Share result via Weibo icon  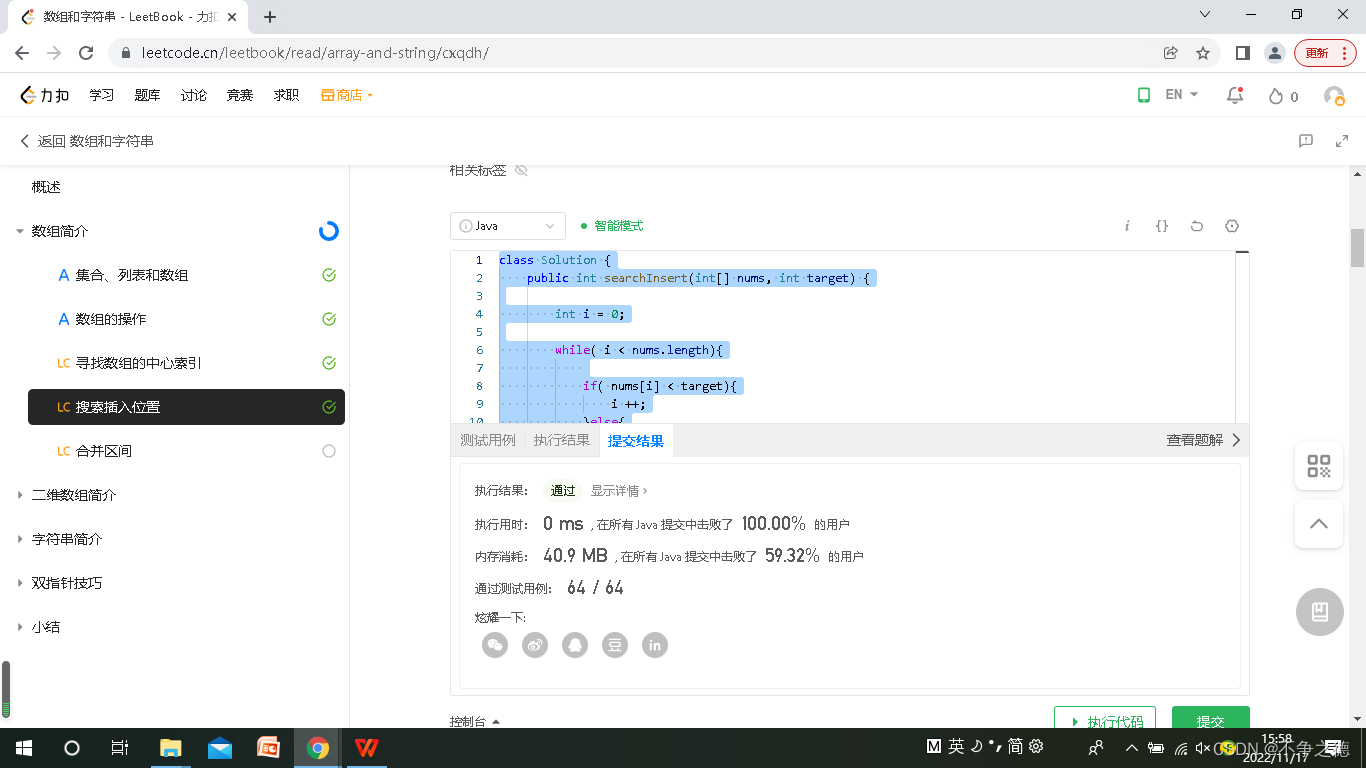point(535,645)
